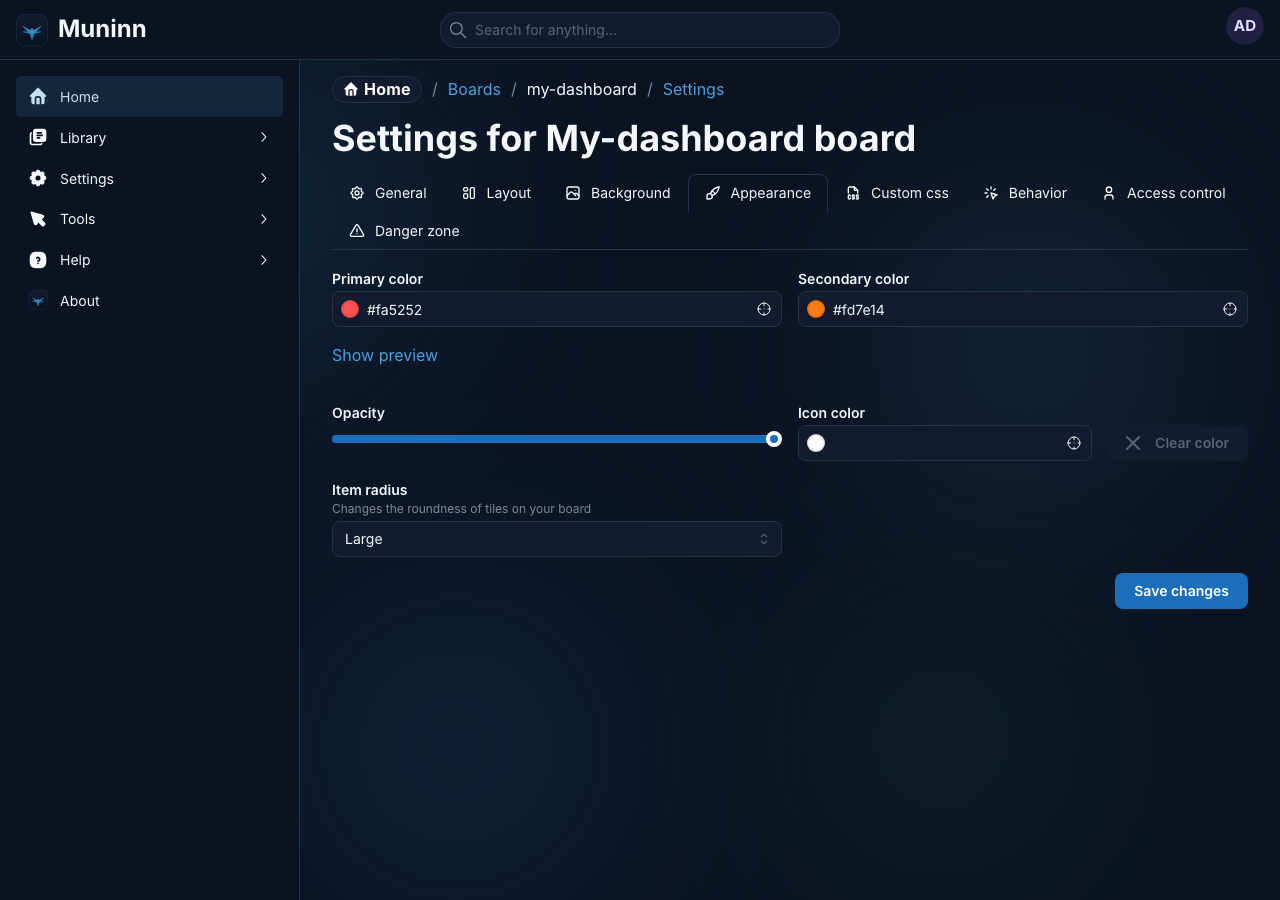Viewport: 1280px width, 900px height.
Task: Click the middle of Opacity slider track
Action: point(557,439)
